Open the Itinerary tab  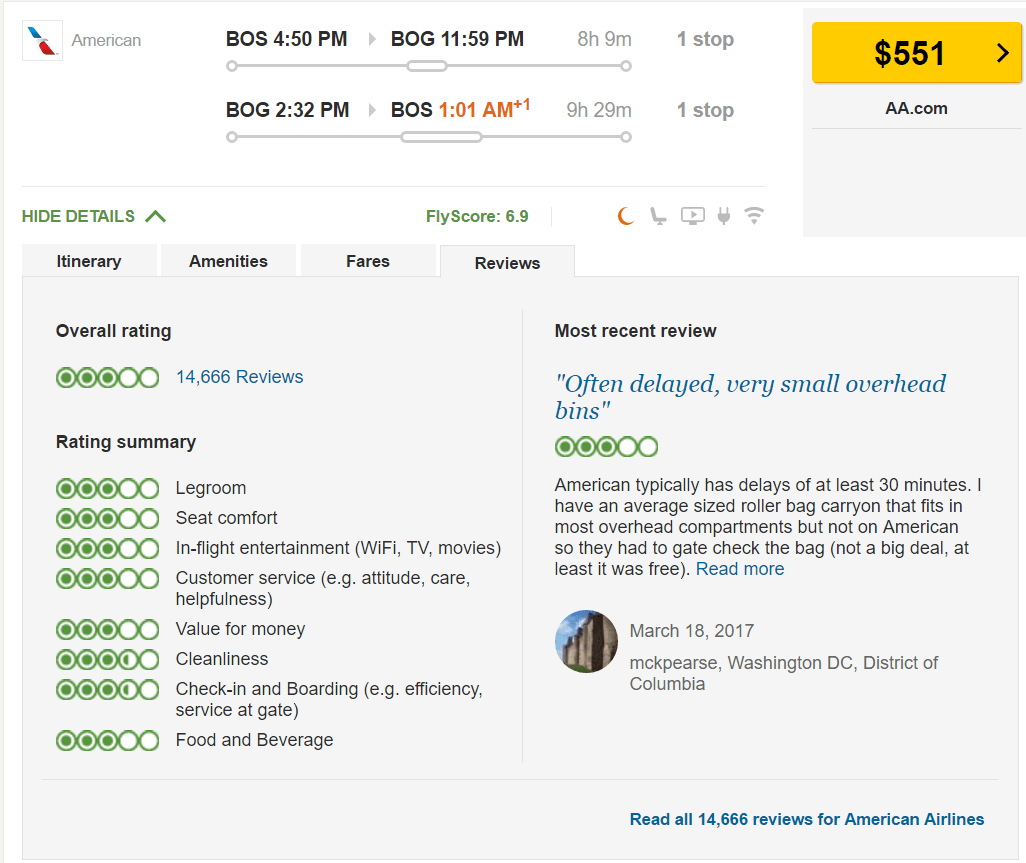click(x=89, y=261)
